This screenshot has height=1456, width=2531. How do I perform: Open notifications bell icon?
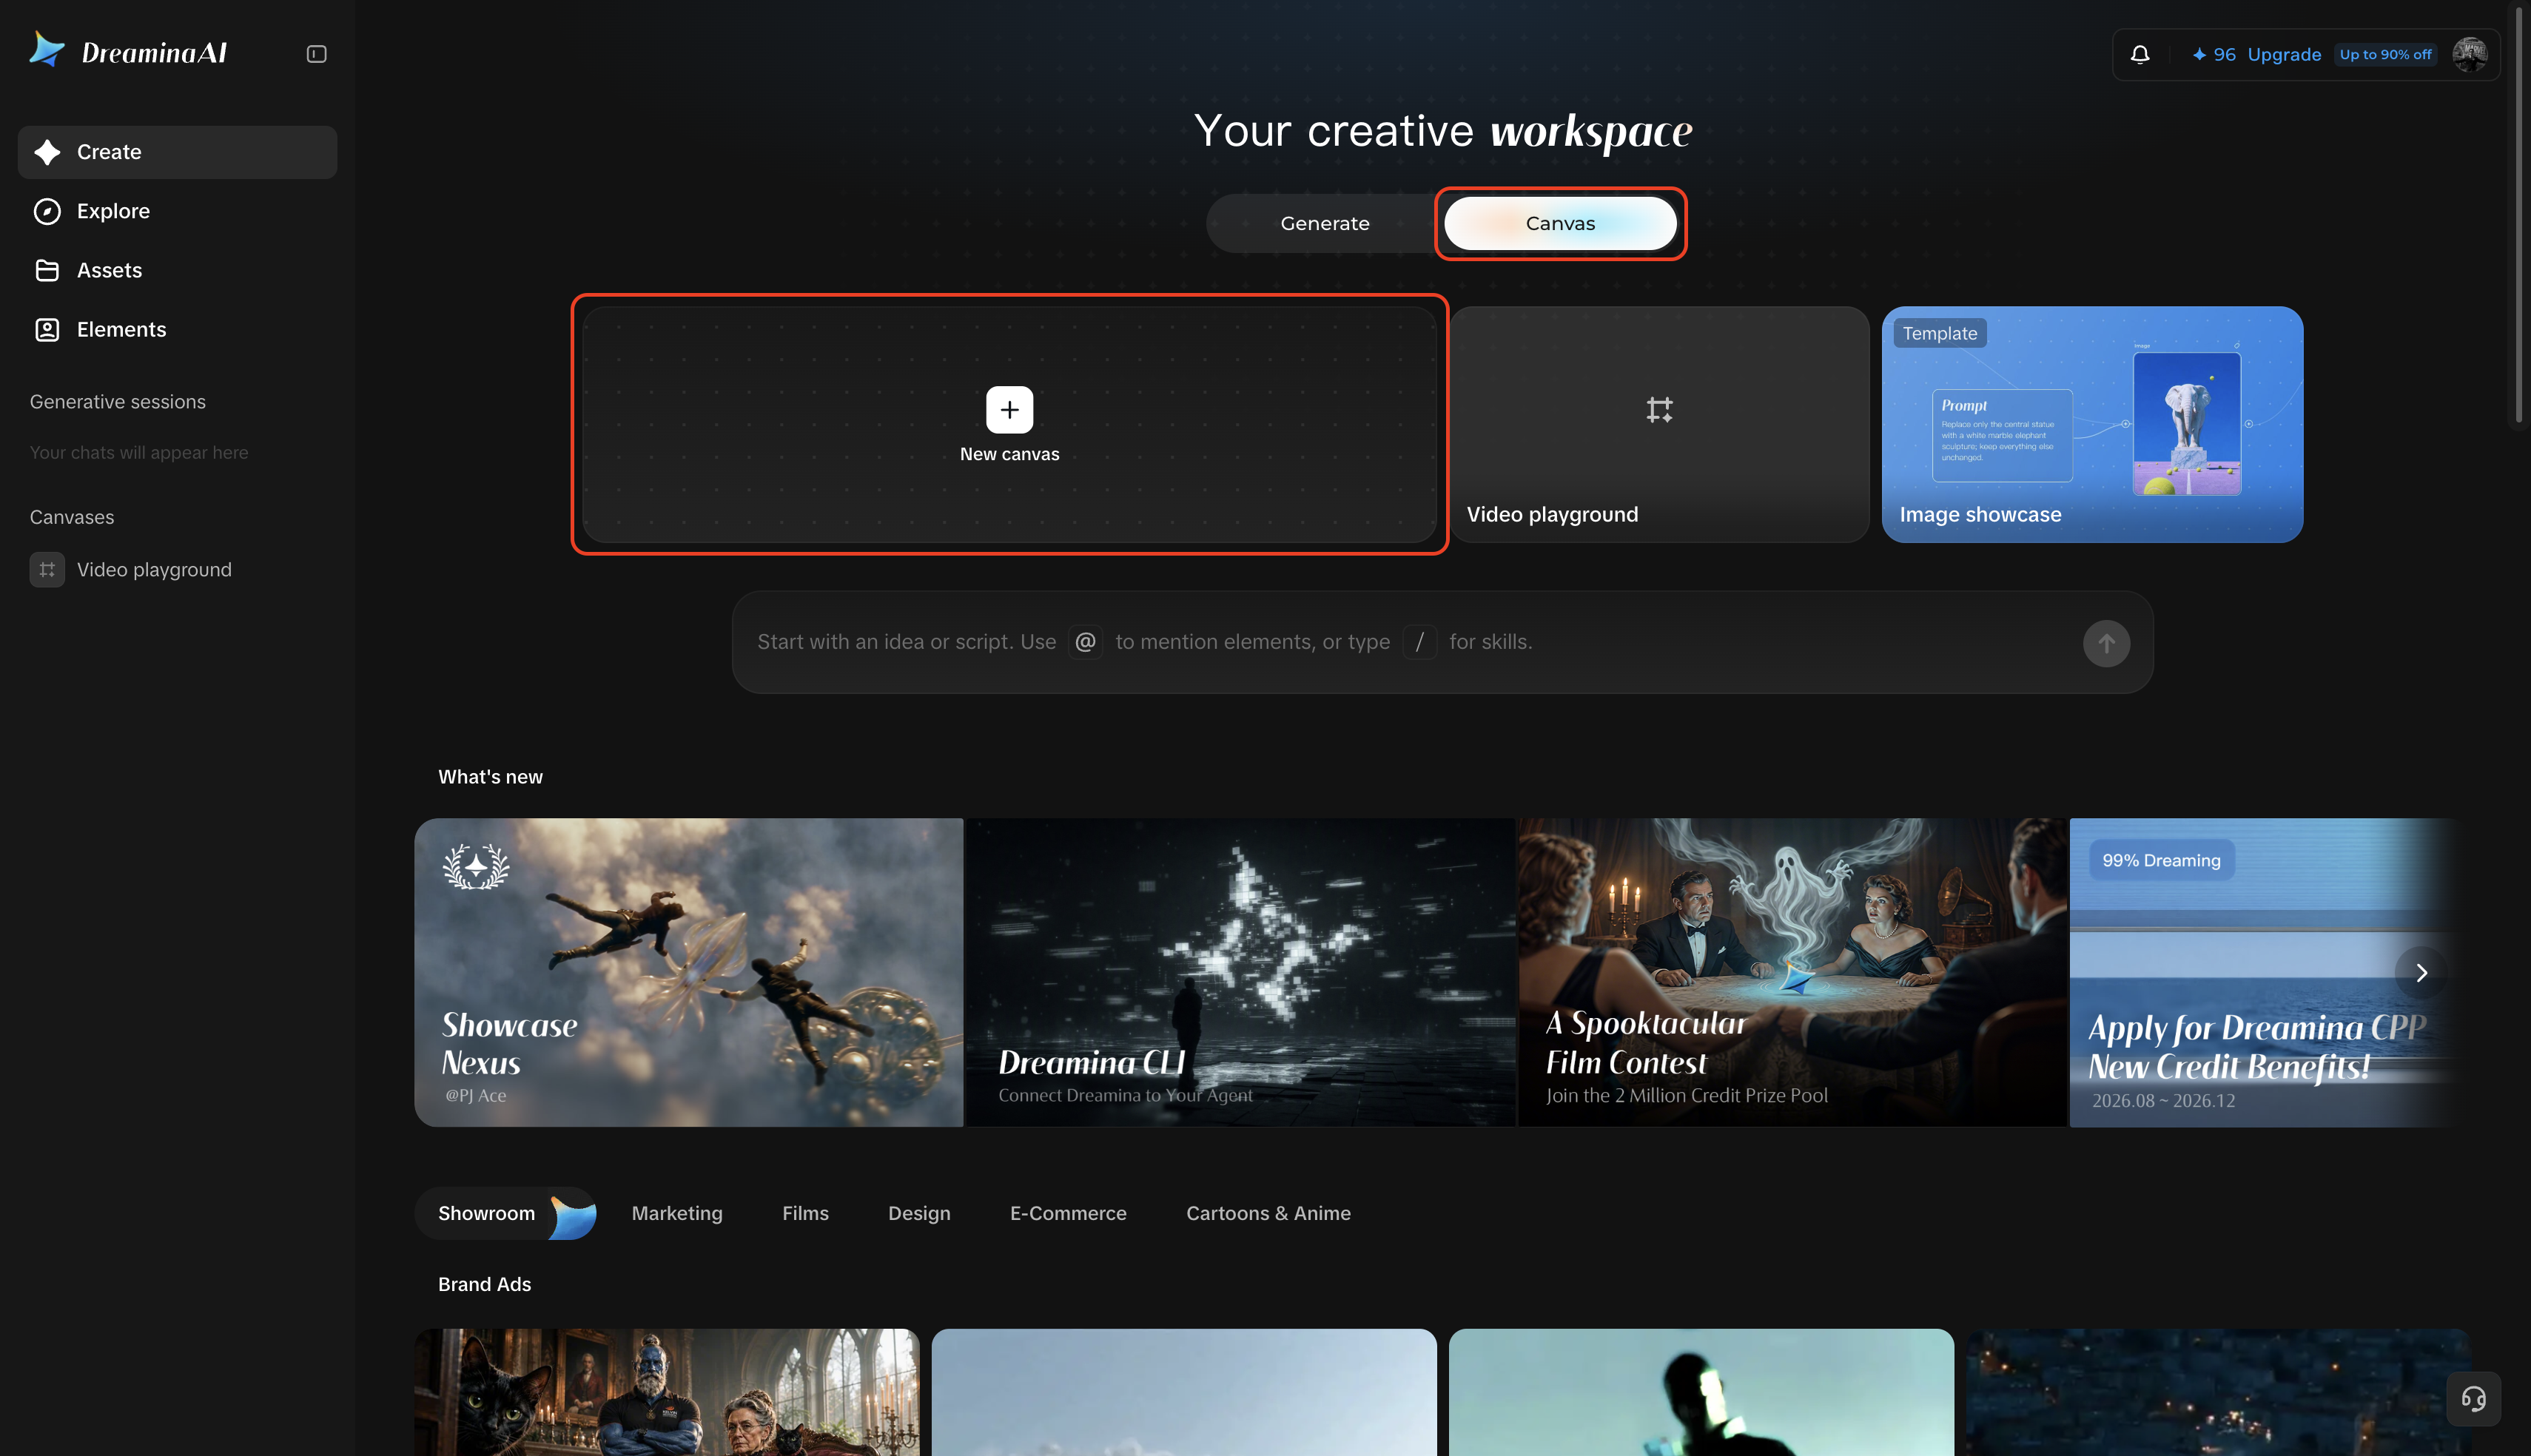click(x=2139, y=54)
